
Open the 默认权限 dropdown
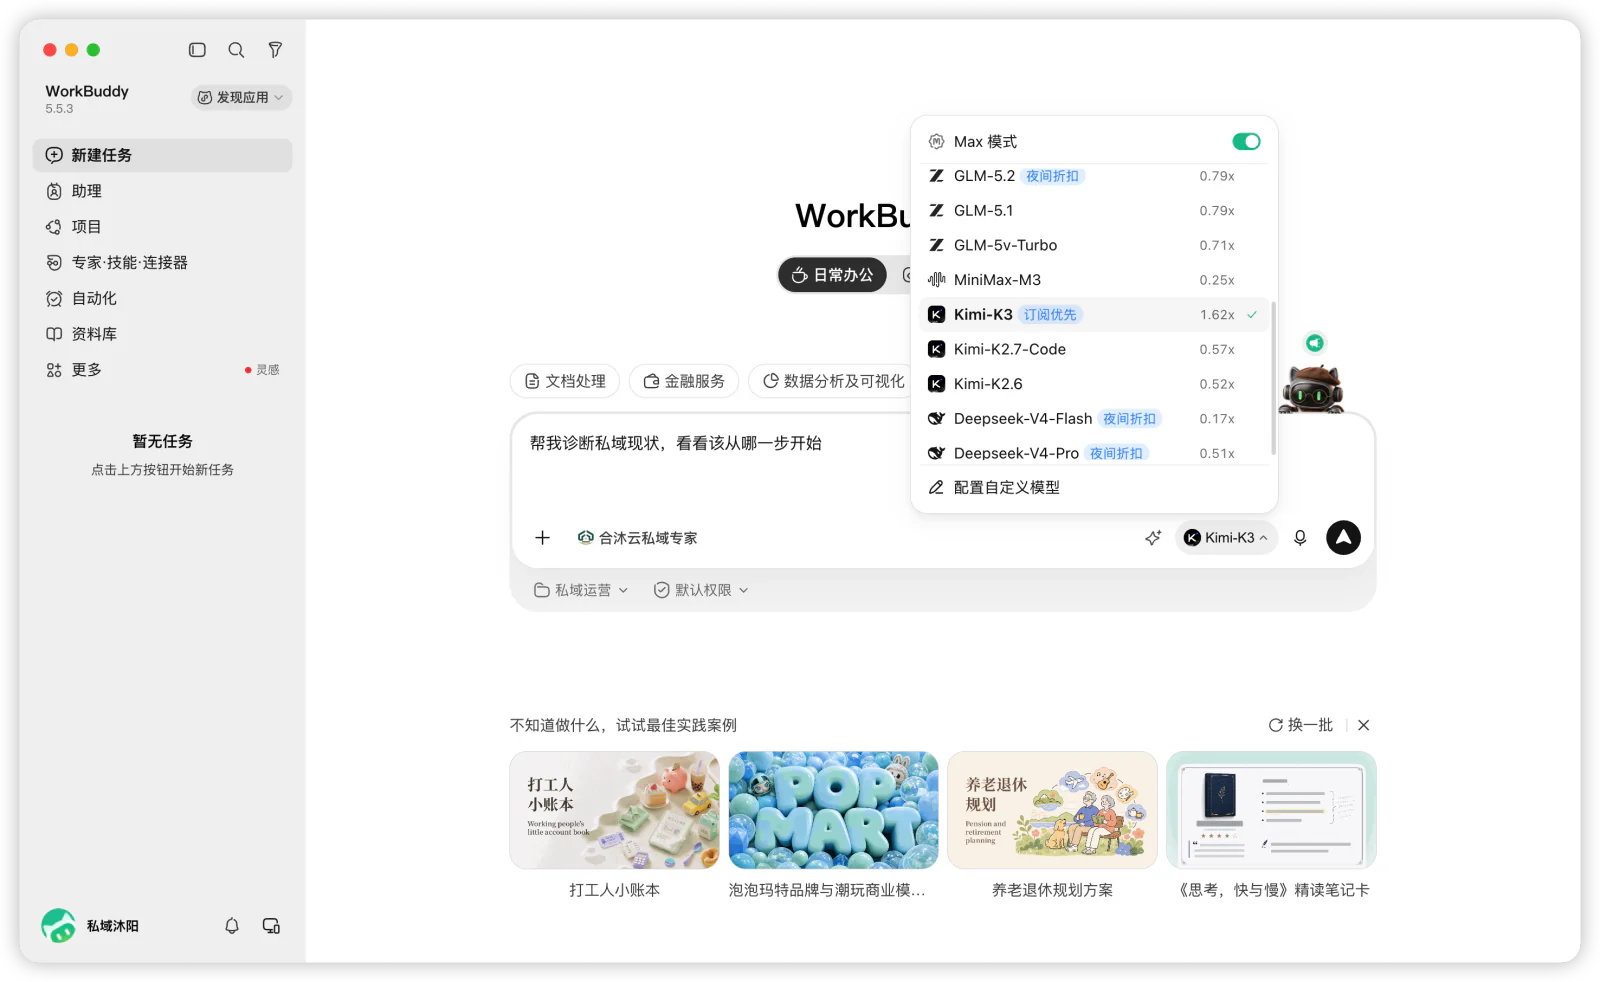[701, 590]
